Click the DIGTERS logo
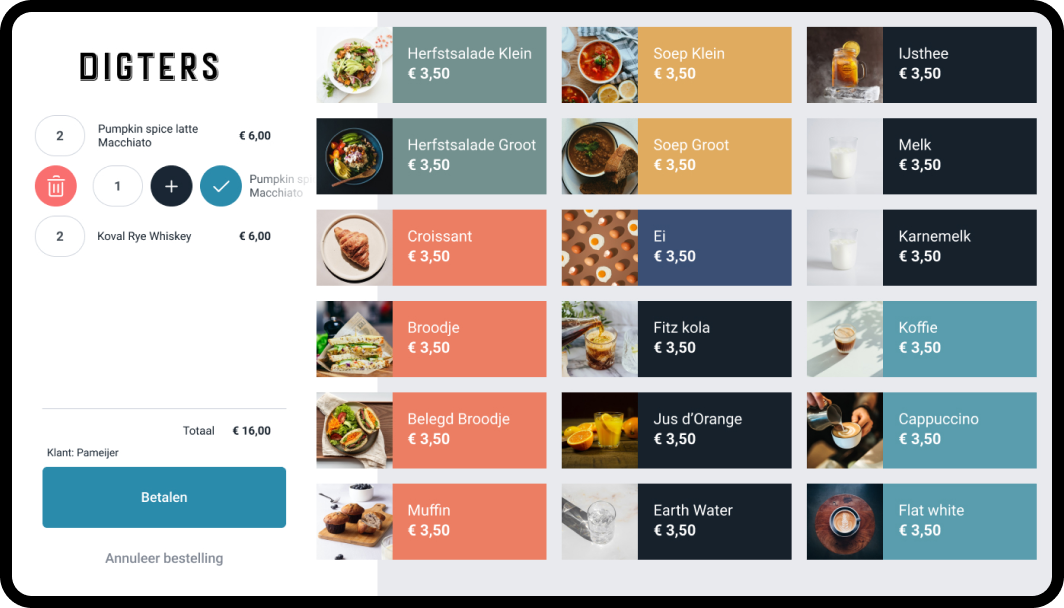The height and width of the screenshot is (608, 1064). 149,66
